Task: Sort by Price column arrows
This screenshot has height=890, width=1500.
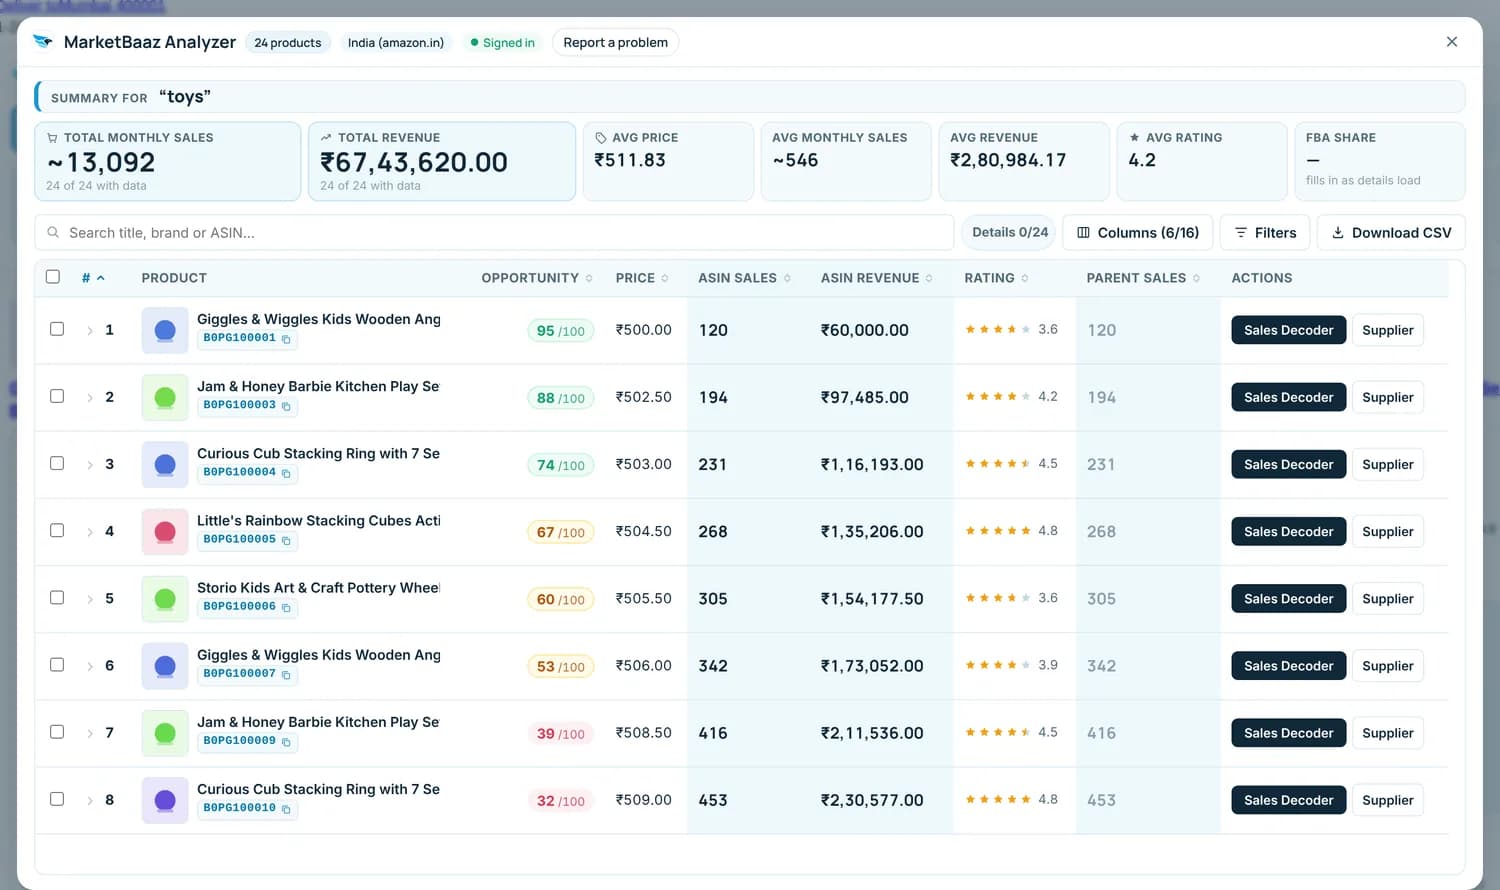Action: tap(665, 278)
